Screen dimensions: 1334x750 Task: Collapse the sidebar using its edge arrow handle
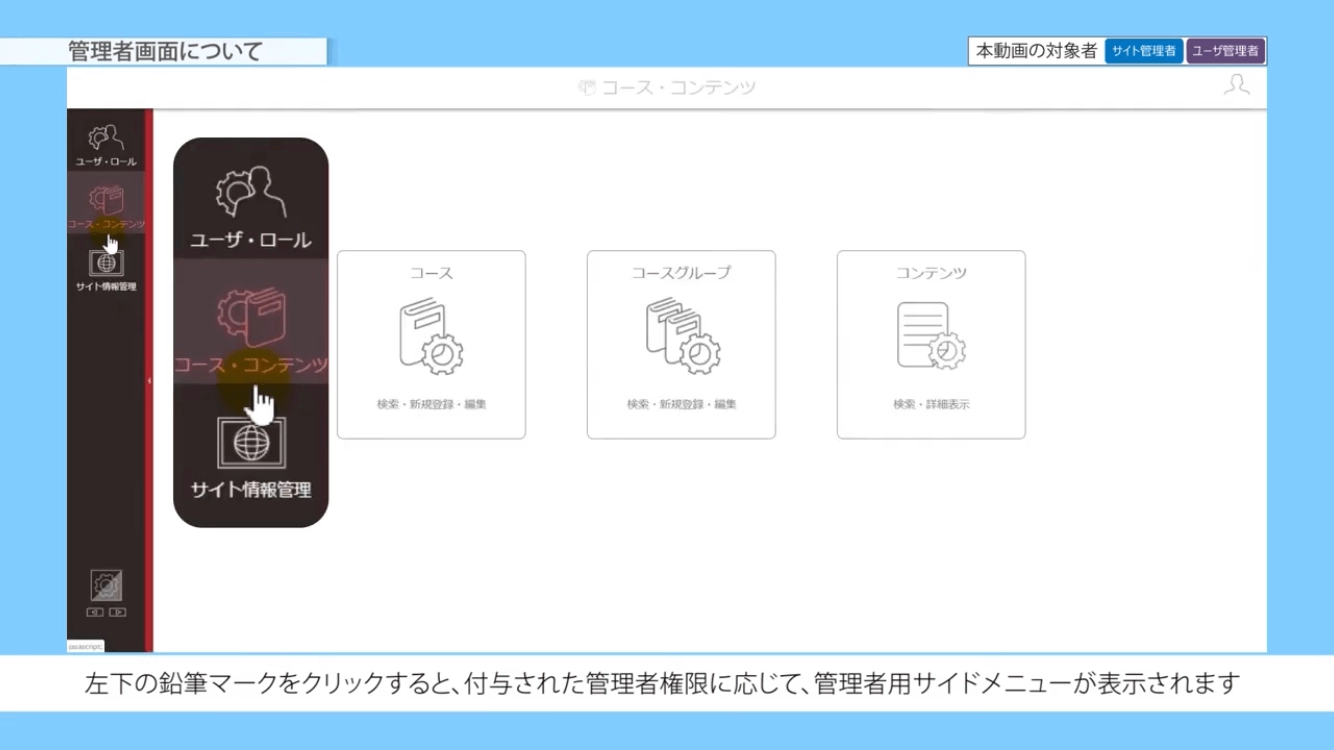click(x=149, y=381)
